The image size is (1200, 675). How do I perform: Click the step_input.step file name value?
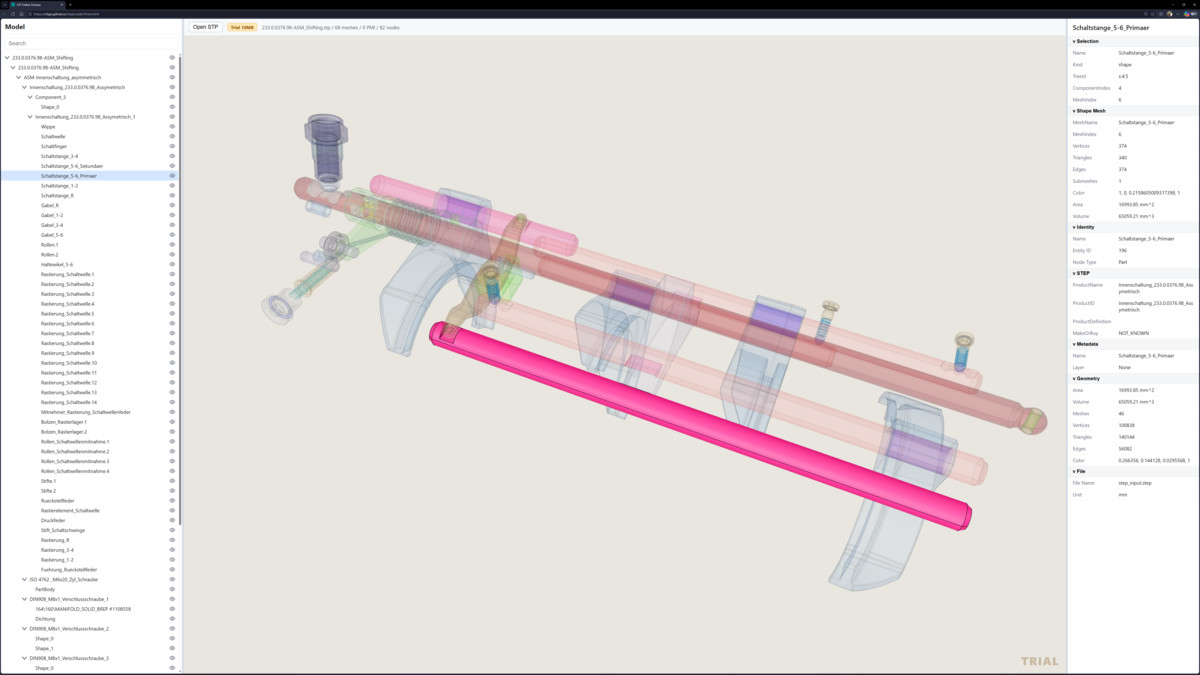coord(1135,483)
